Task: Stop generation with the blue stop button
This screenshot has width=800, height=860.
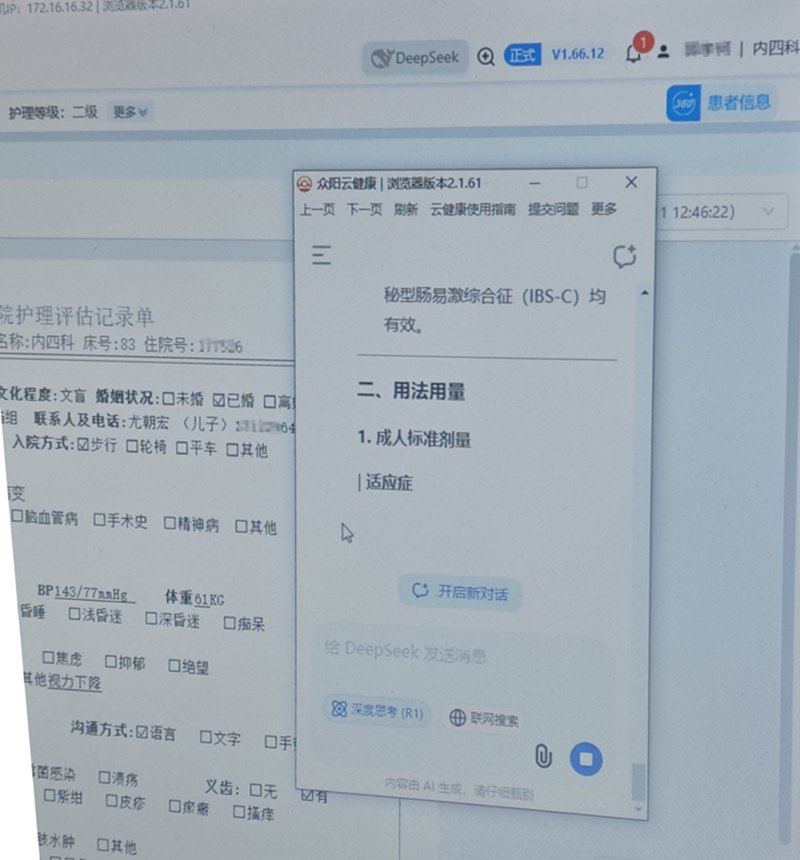Action: coord(586,759)
